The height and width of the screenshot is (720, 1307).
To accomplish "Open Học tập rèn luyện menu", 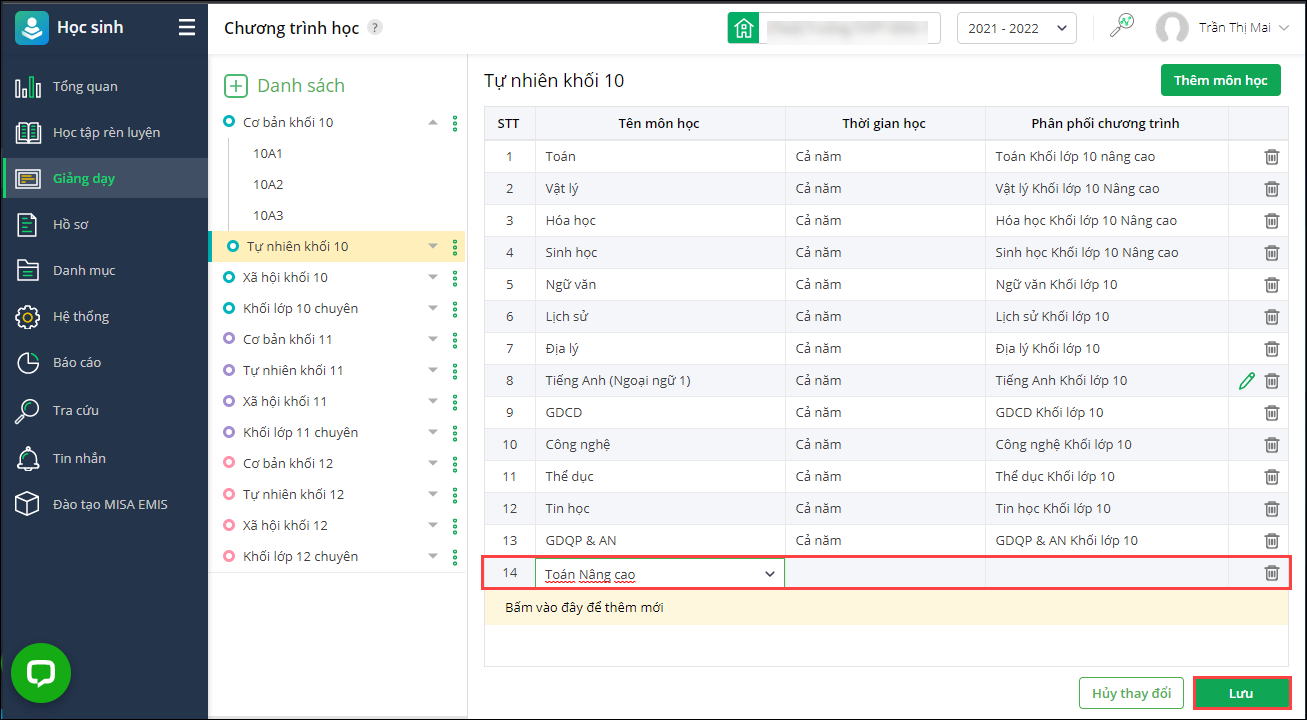I will [104, 133].
